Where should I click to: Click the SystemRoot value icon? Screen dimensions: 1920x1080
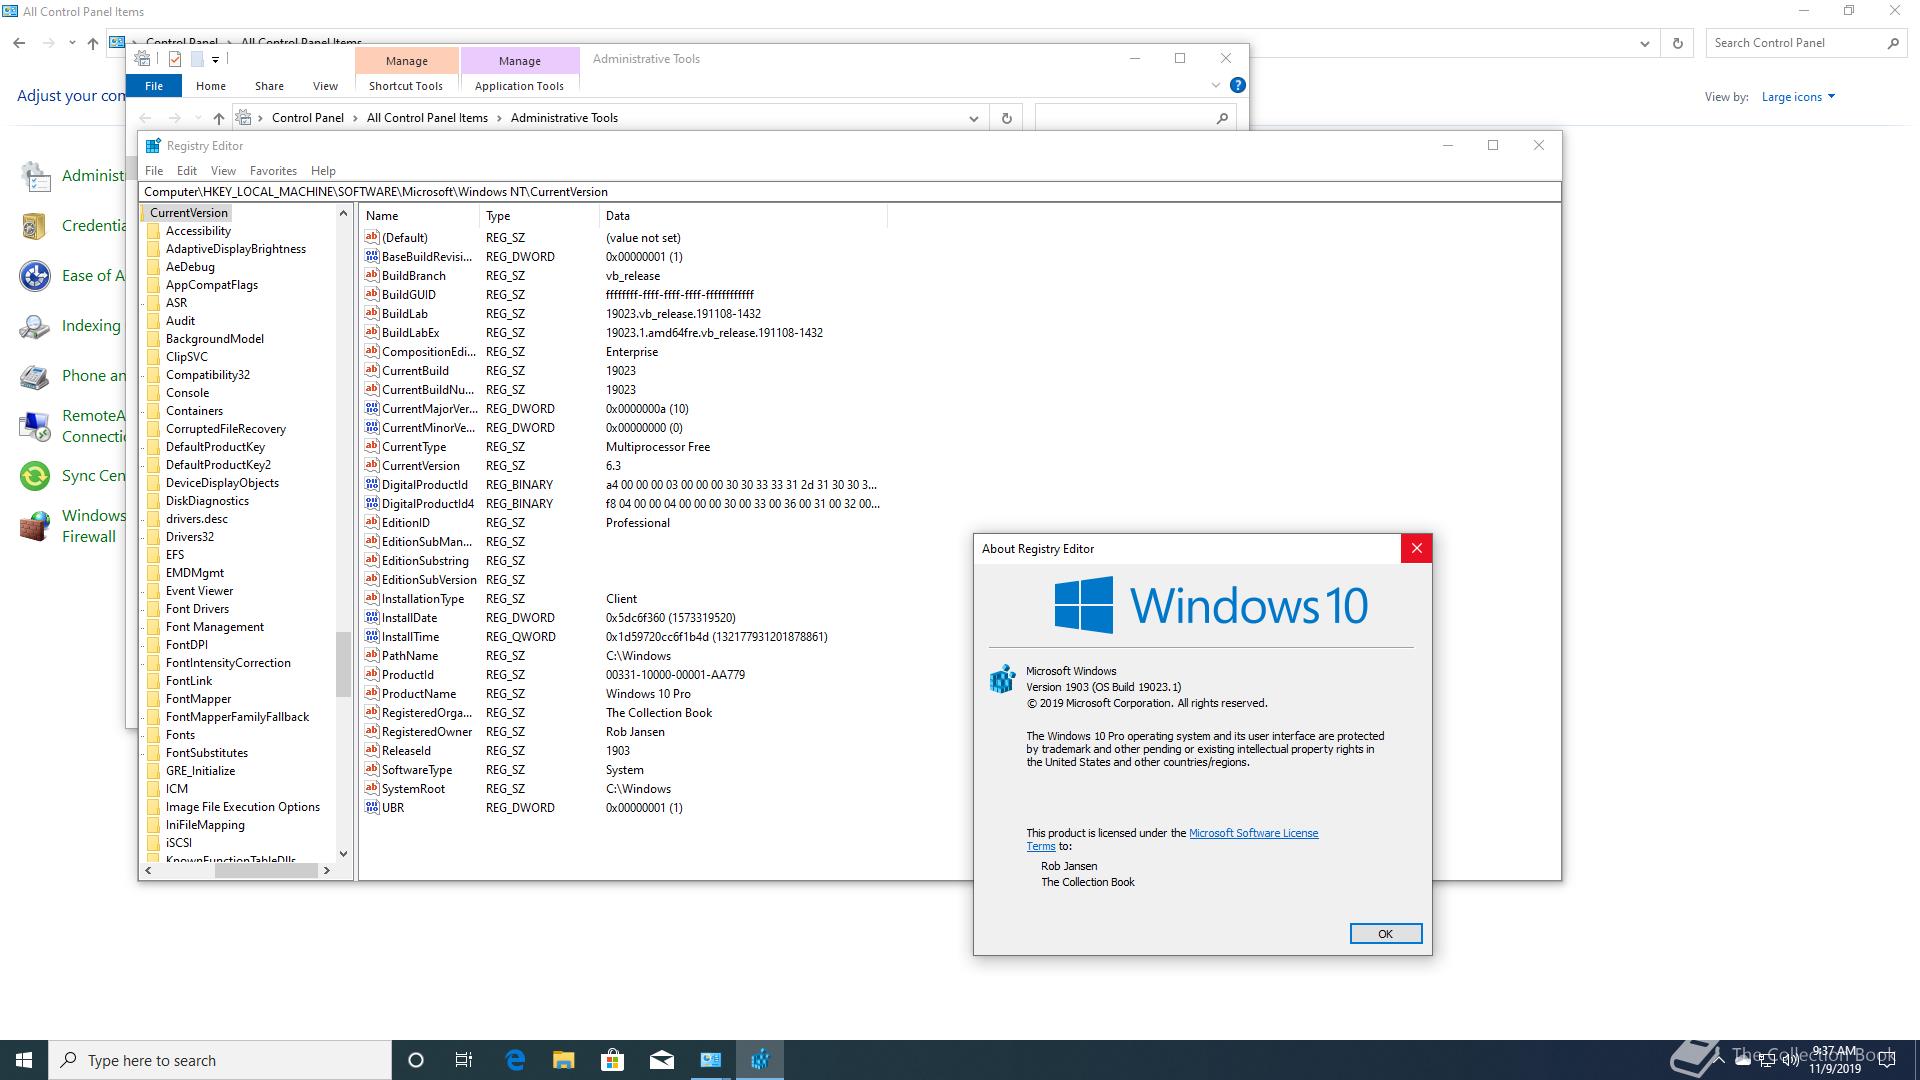pyautogui.click(x=372, y=788)
